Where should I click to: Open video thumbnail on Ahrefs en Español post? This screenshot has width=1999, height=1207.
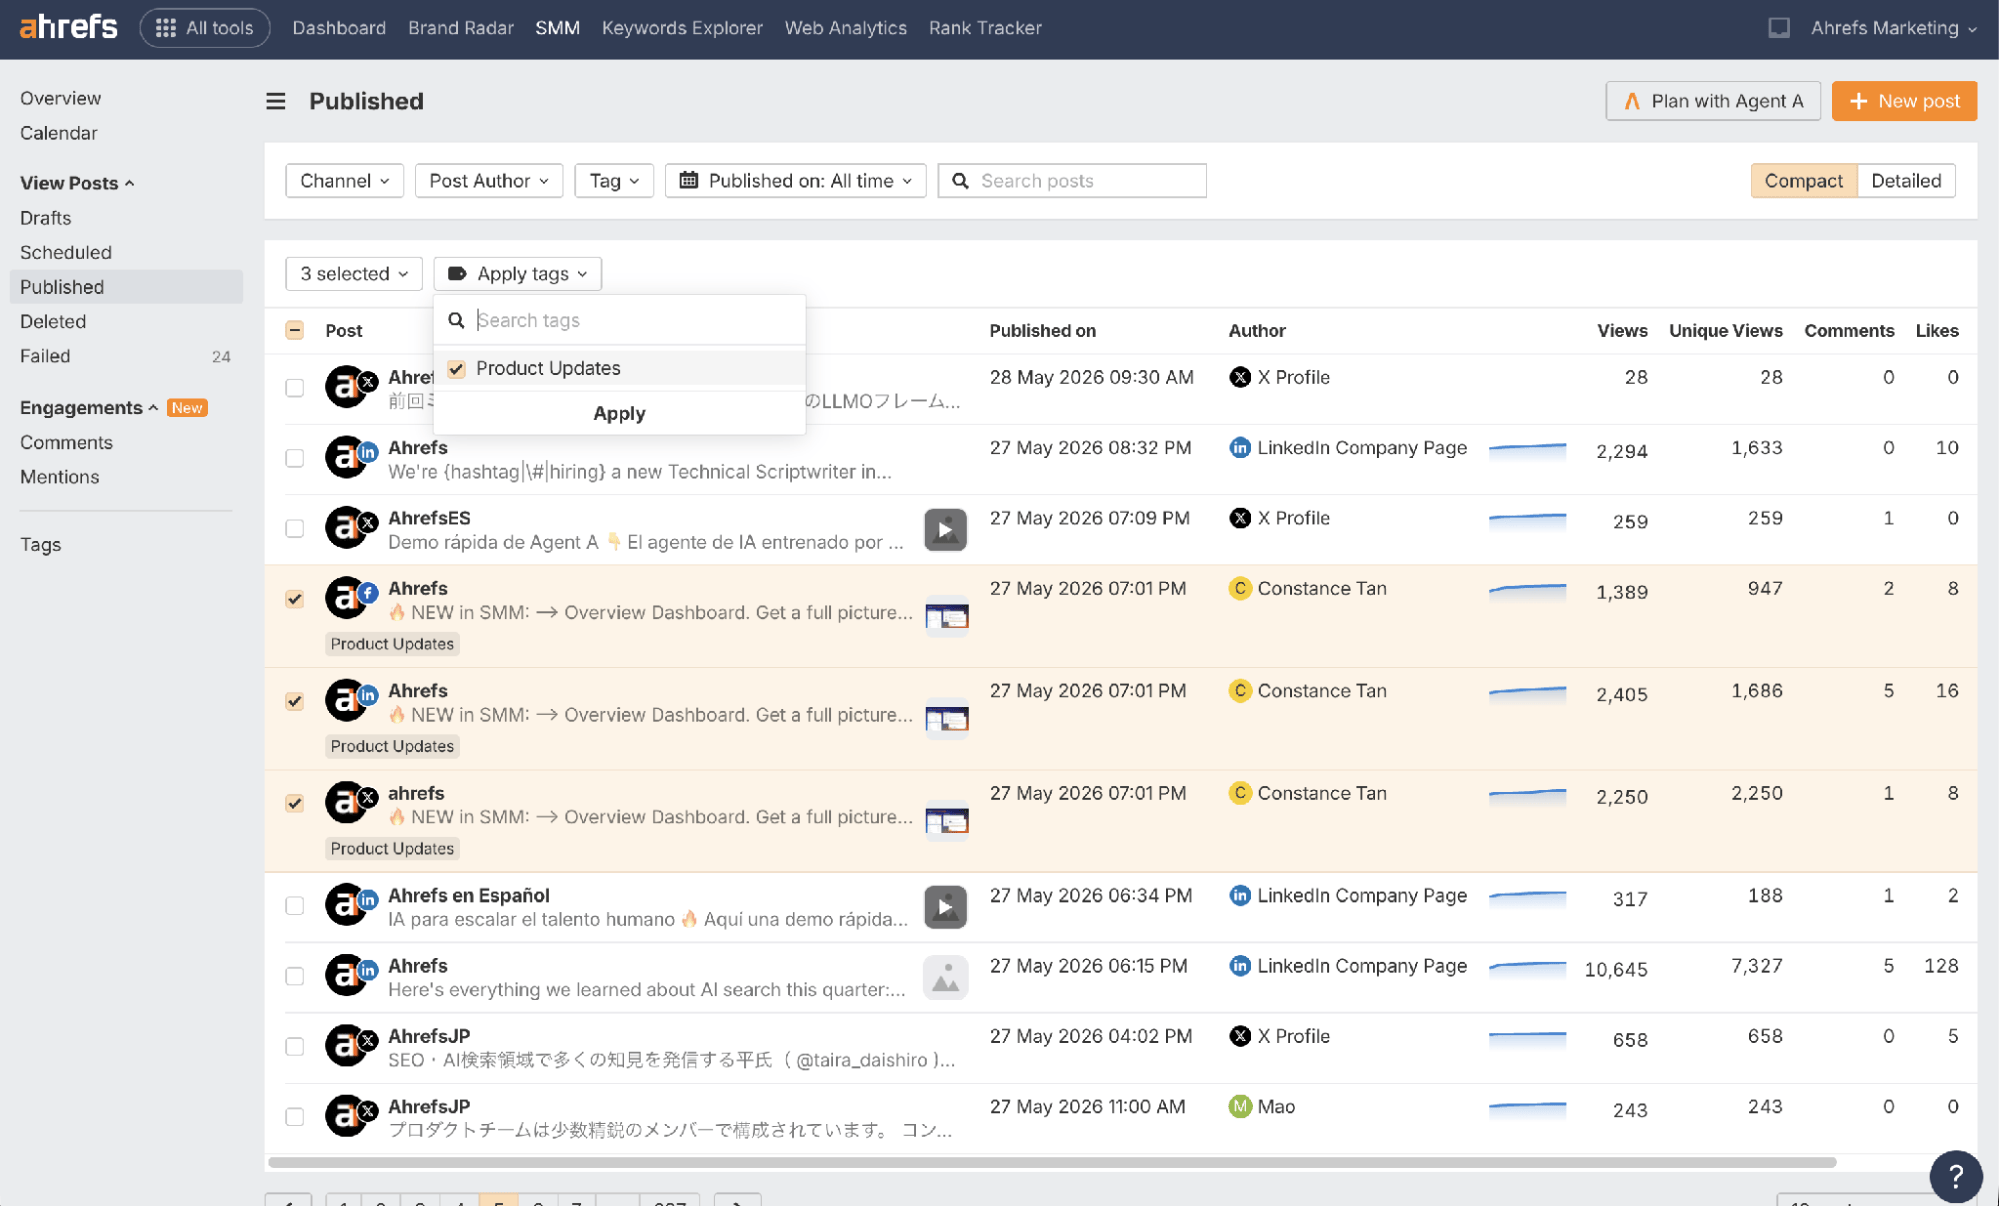[x=945, y=907]
